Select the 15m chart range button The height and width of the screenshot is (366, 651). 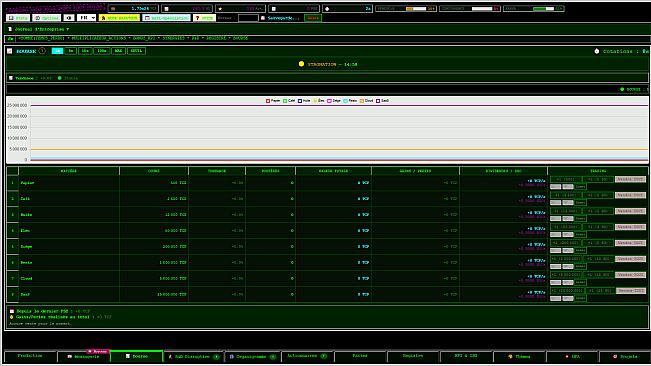click(85, 51)
